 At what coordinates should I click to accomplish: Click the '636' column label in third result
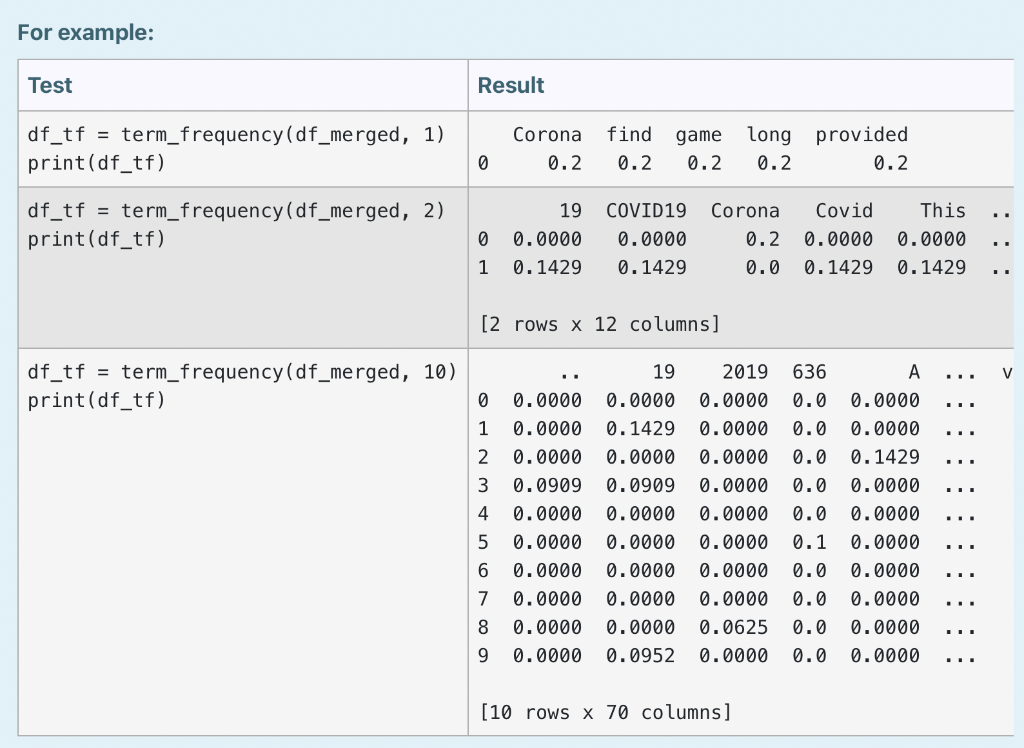809,372
